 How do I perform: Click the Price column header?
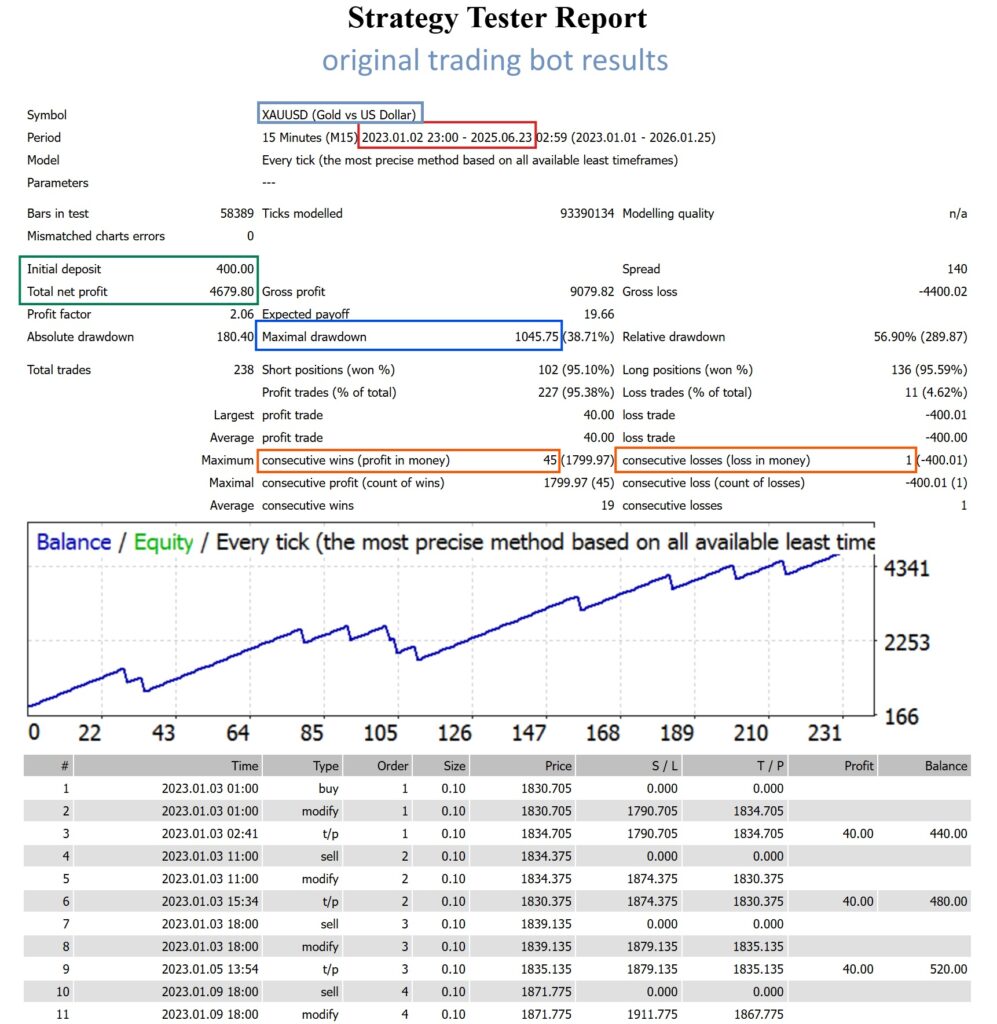click(x=558, y=766)
